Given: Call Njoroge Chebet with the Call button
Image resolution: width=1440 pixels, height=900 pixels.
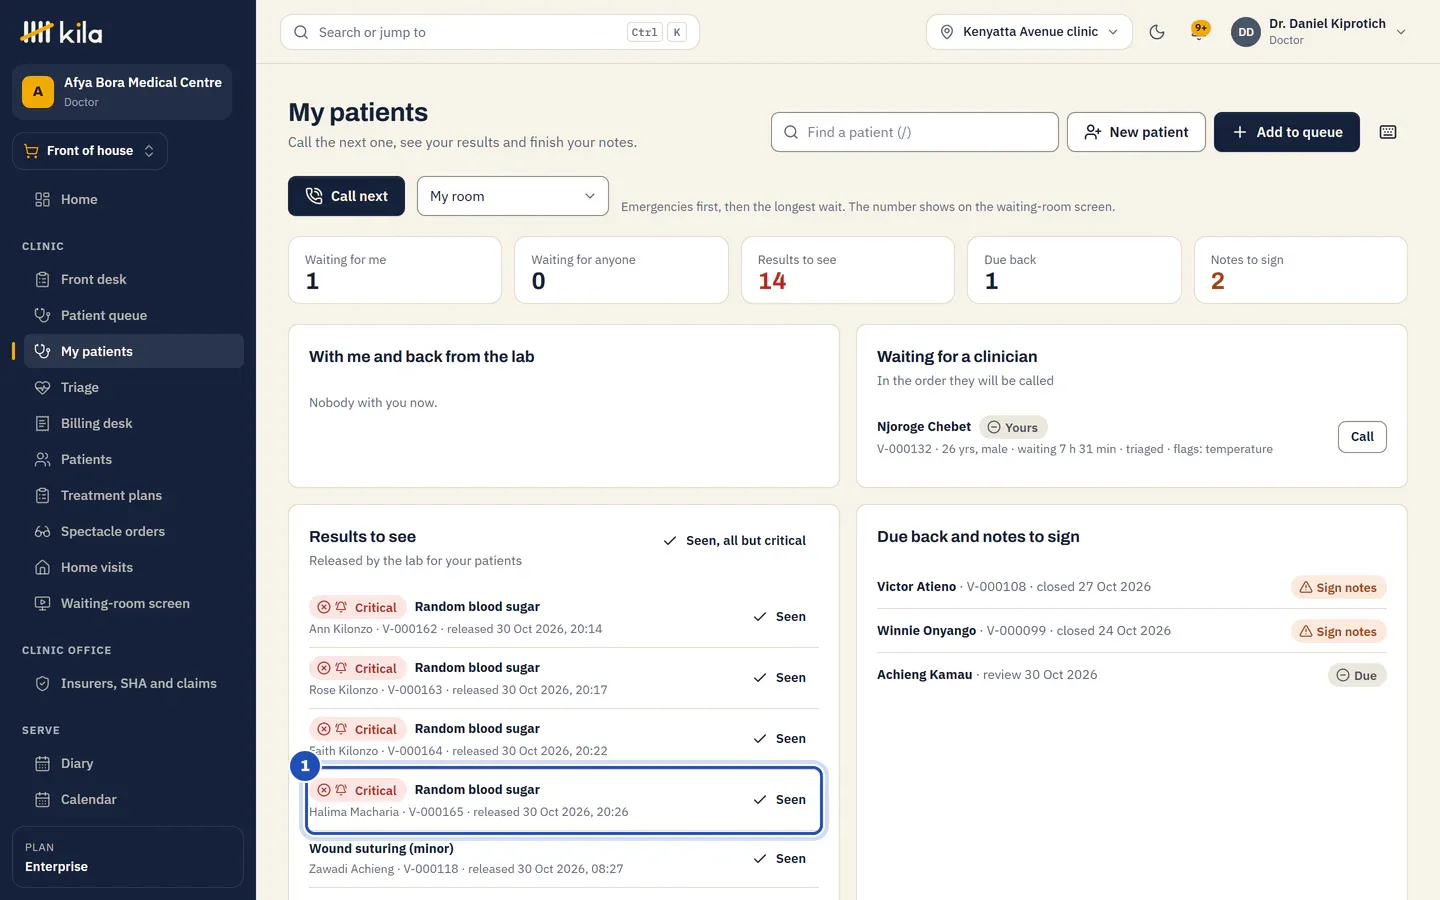Looking at the screenshot, I should pyautogui.click(x=1362, y=437).
